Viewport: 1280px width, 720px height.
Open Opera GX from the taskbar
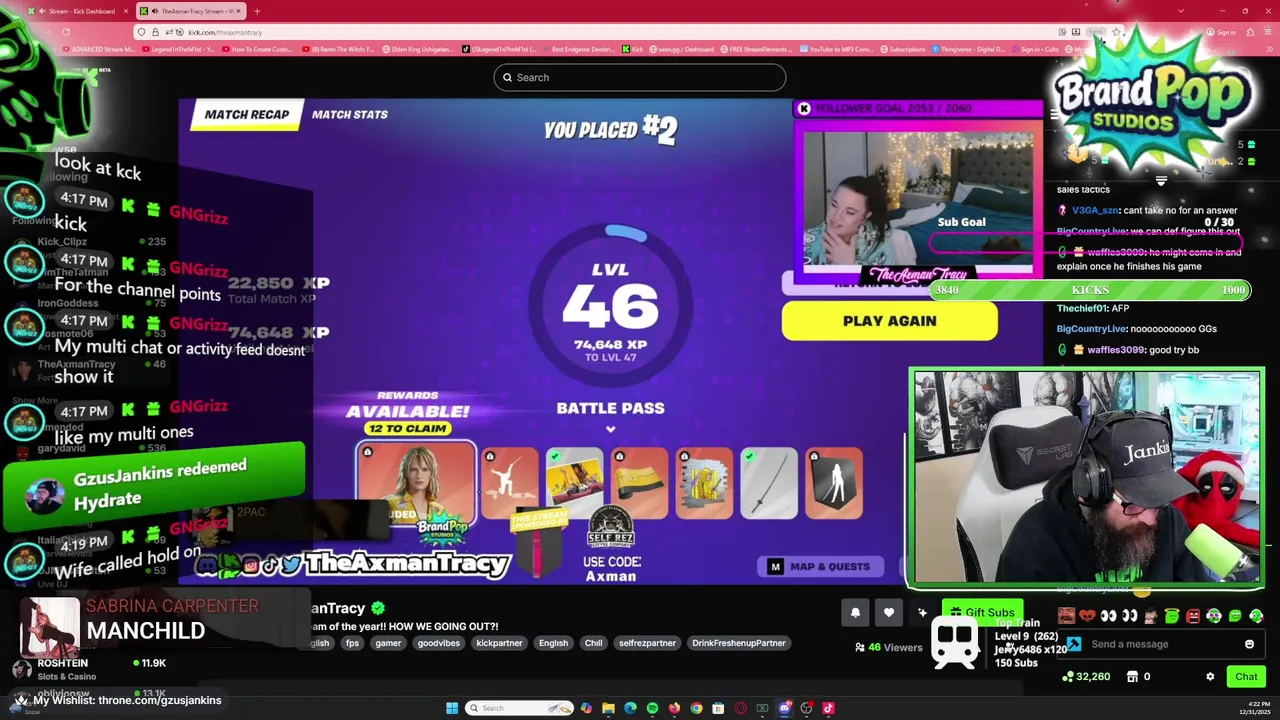(x=740, y=708)
